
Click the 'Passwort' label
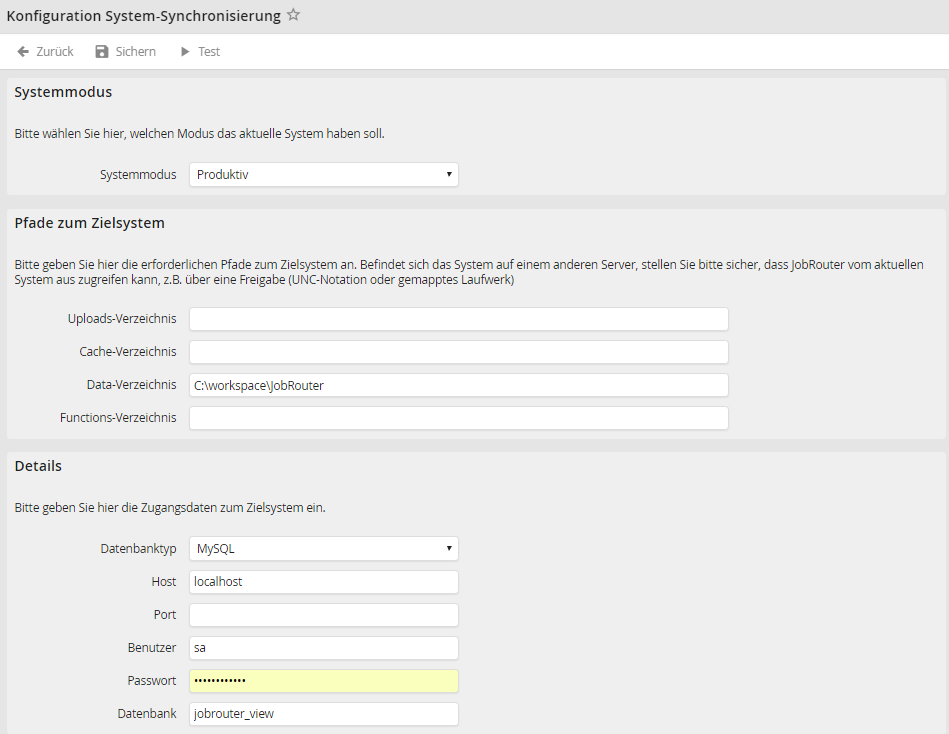(x=152, y=680)
